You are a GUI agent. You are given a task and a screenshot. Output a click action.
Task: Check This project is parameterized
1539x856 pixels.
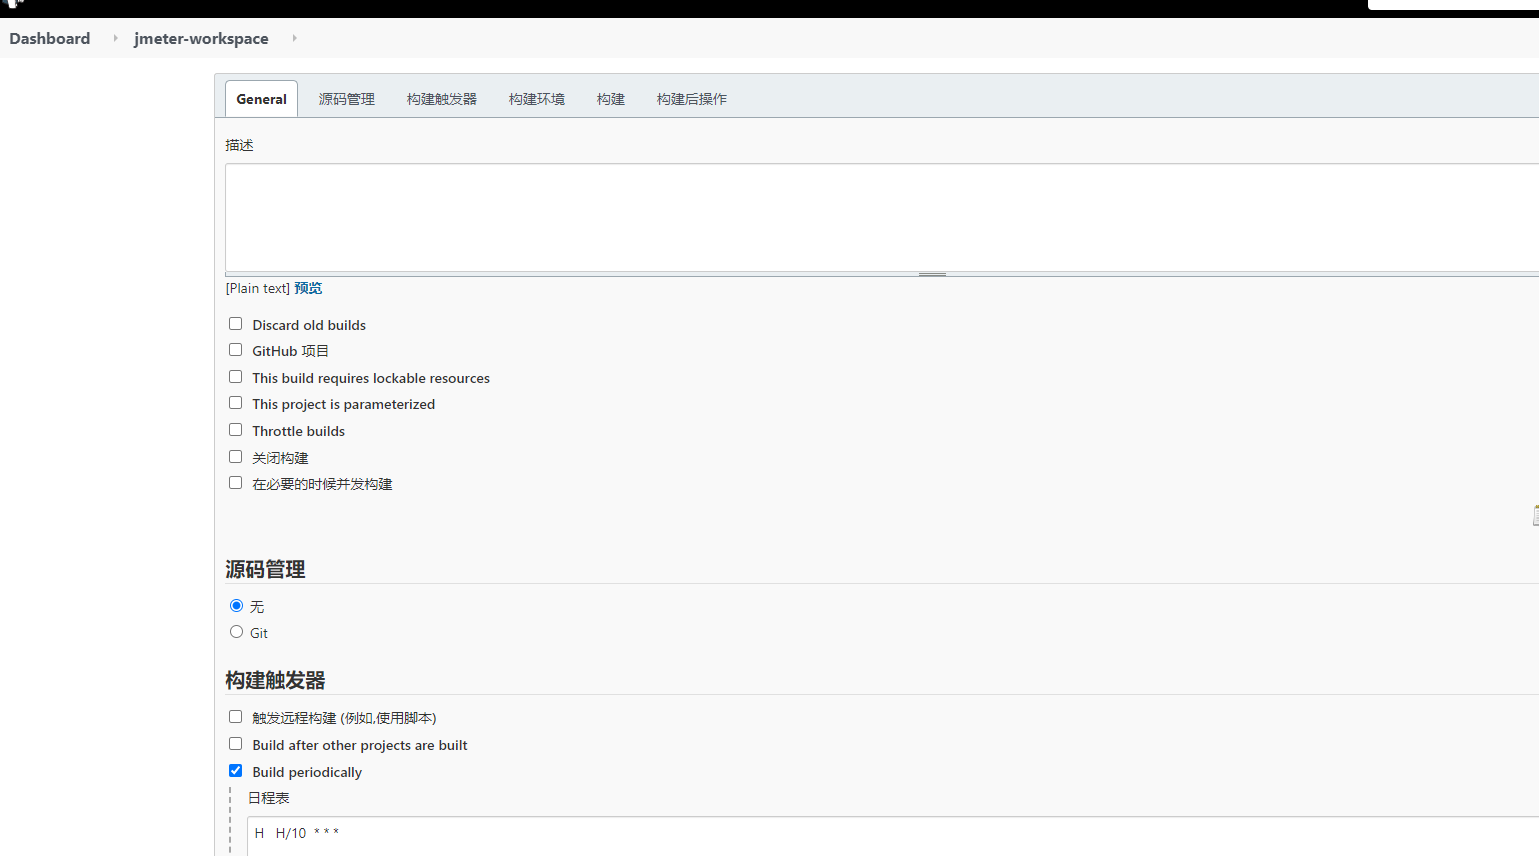coord(235,403)
